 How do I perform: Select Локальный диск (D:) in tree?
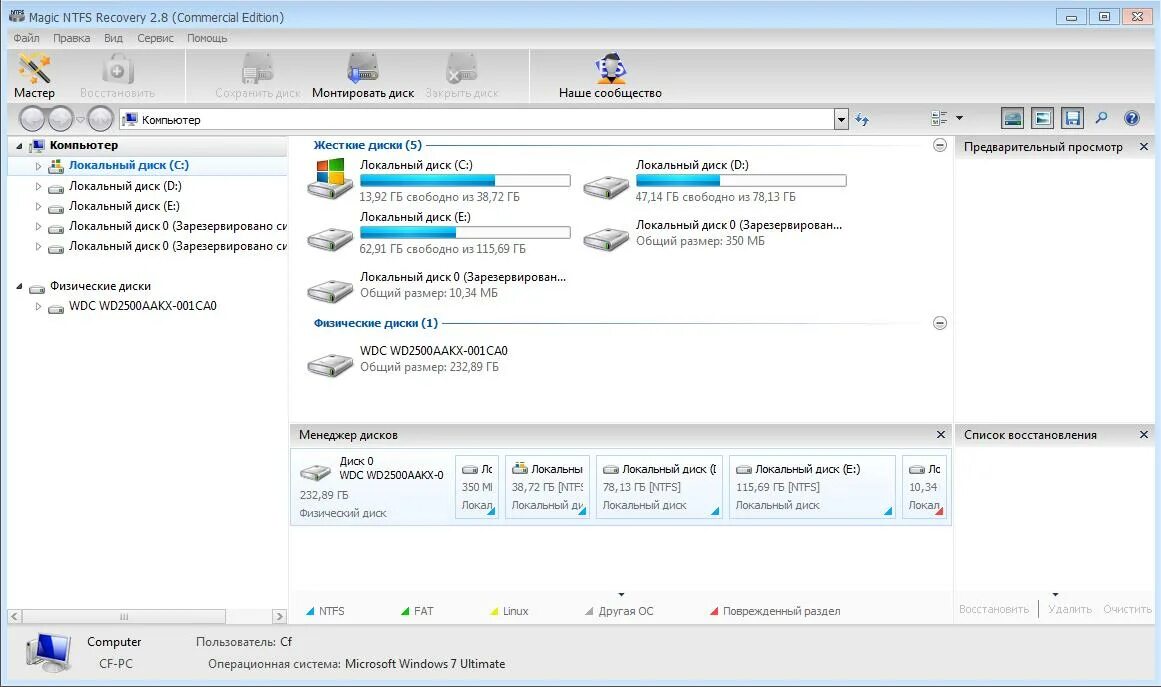tap(125, 186)
